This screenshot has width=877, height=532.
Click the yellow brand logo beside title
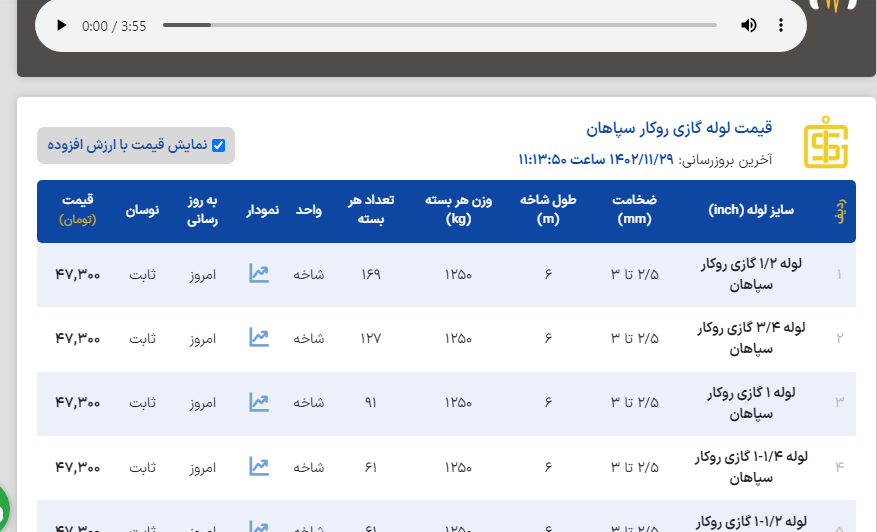pyautogui.click(x=825, y=142)
